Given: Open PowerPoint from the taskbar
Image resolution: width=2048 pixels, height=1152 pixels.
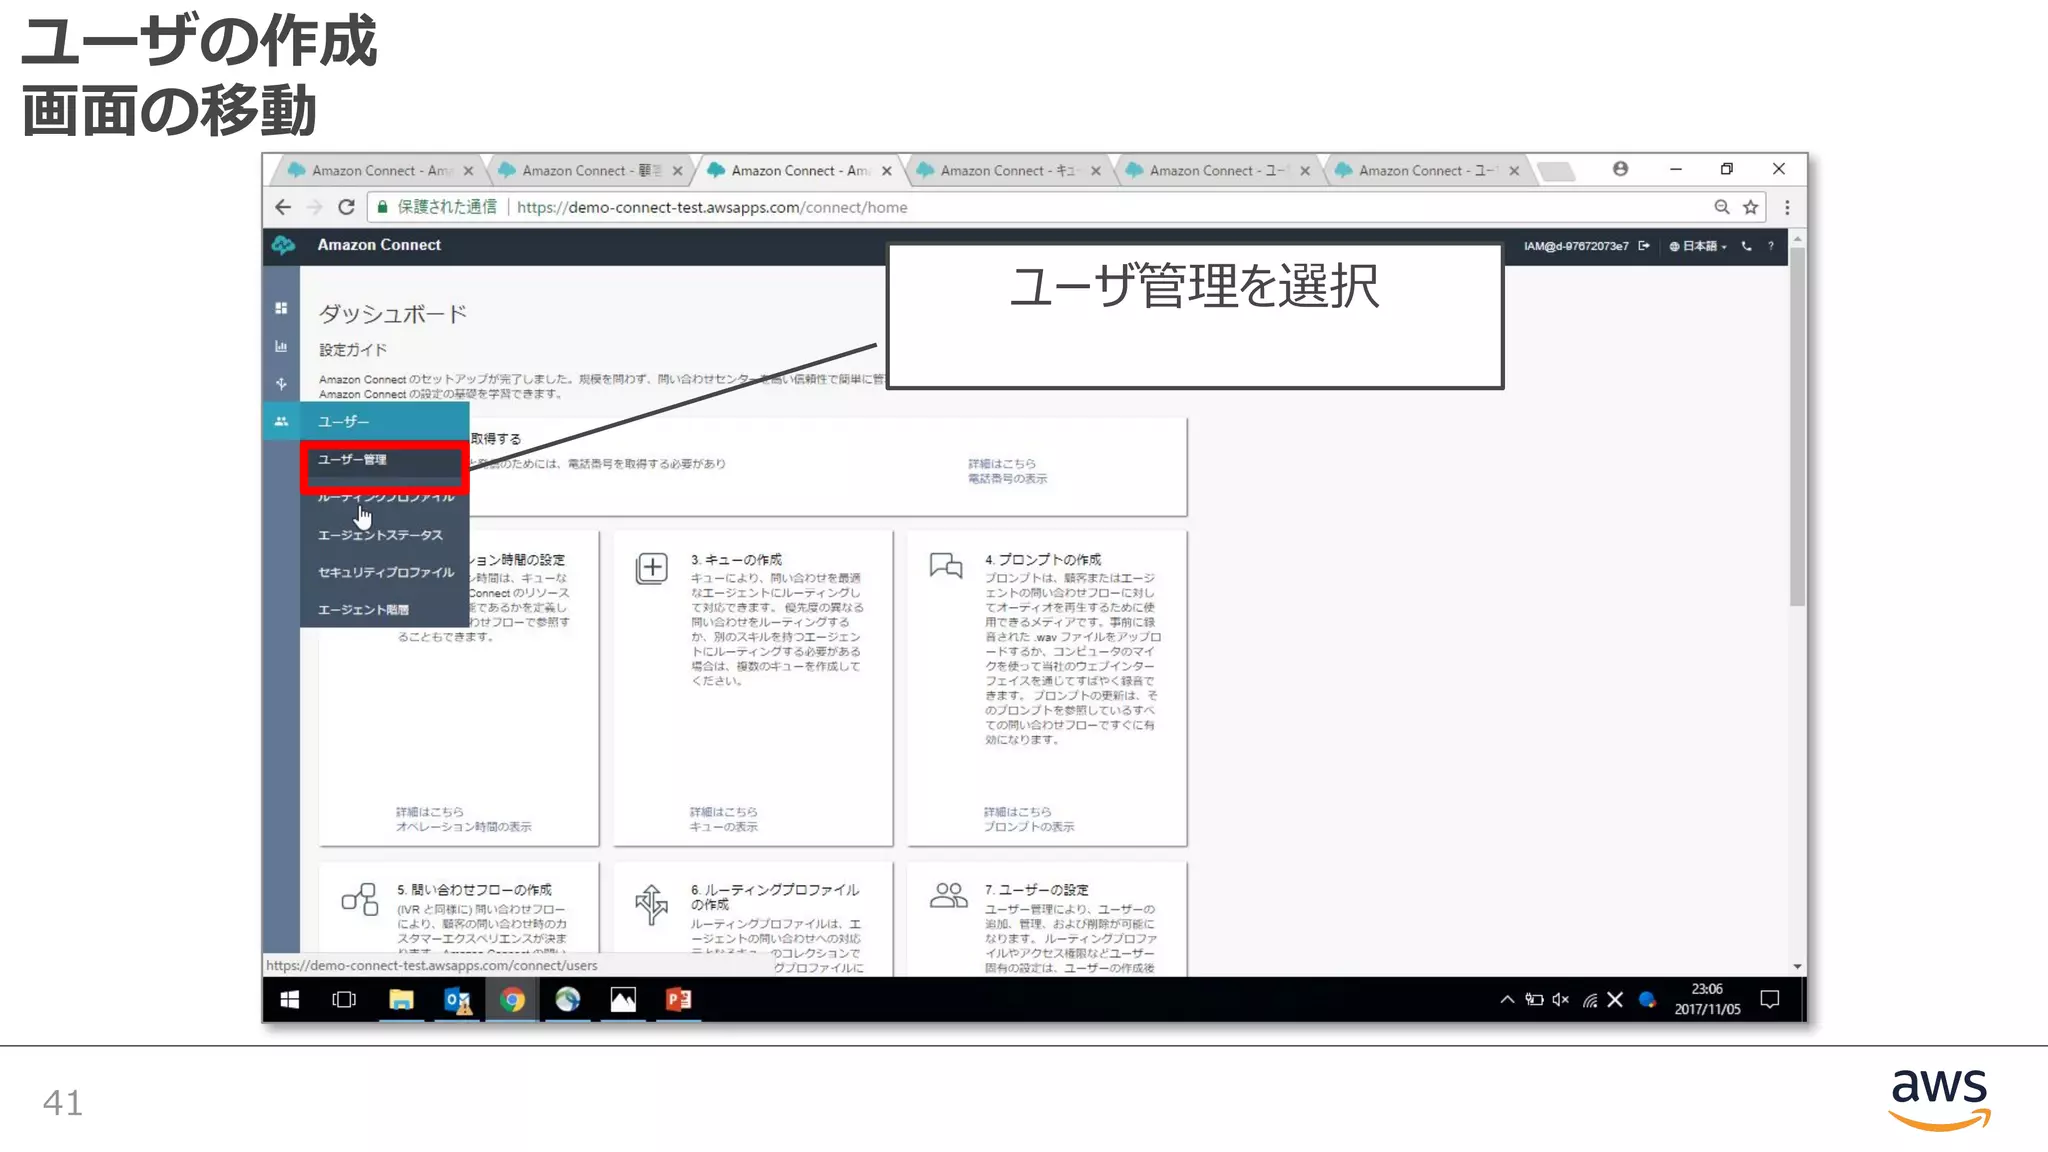Looking at the screenshot, I should [679, 1000].
